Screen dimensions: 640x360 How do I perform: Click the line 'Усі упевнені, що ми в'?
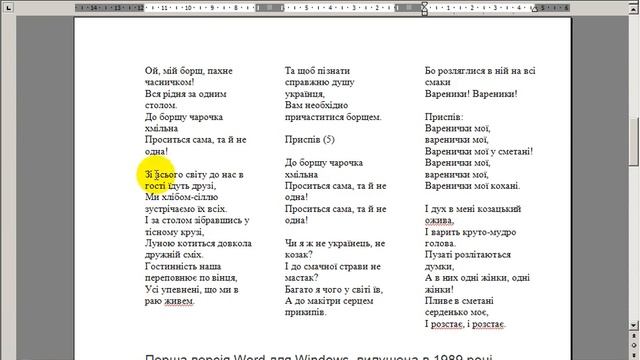[x=191, y=290]
